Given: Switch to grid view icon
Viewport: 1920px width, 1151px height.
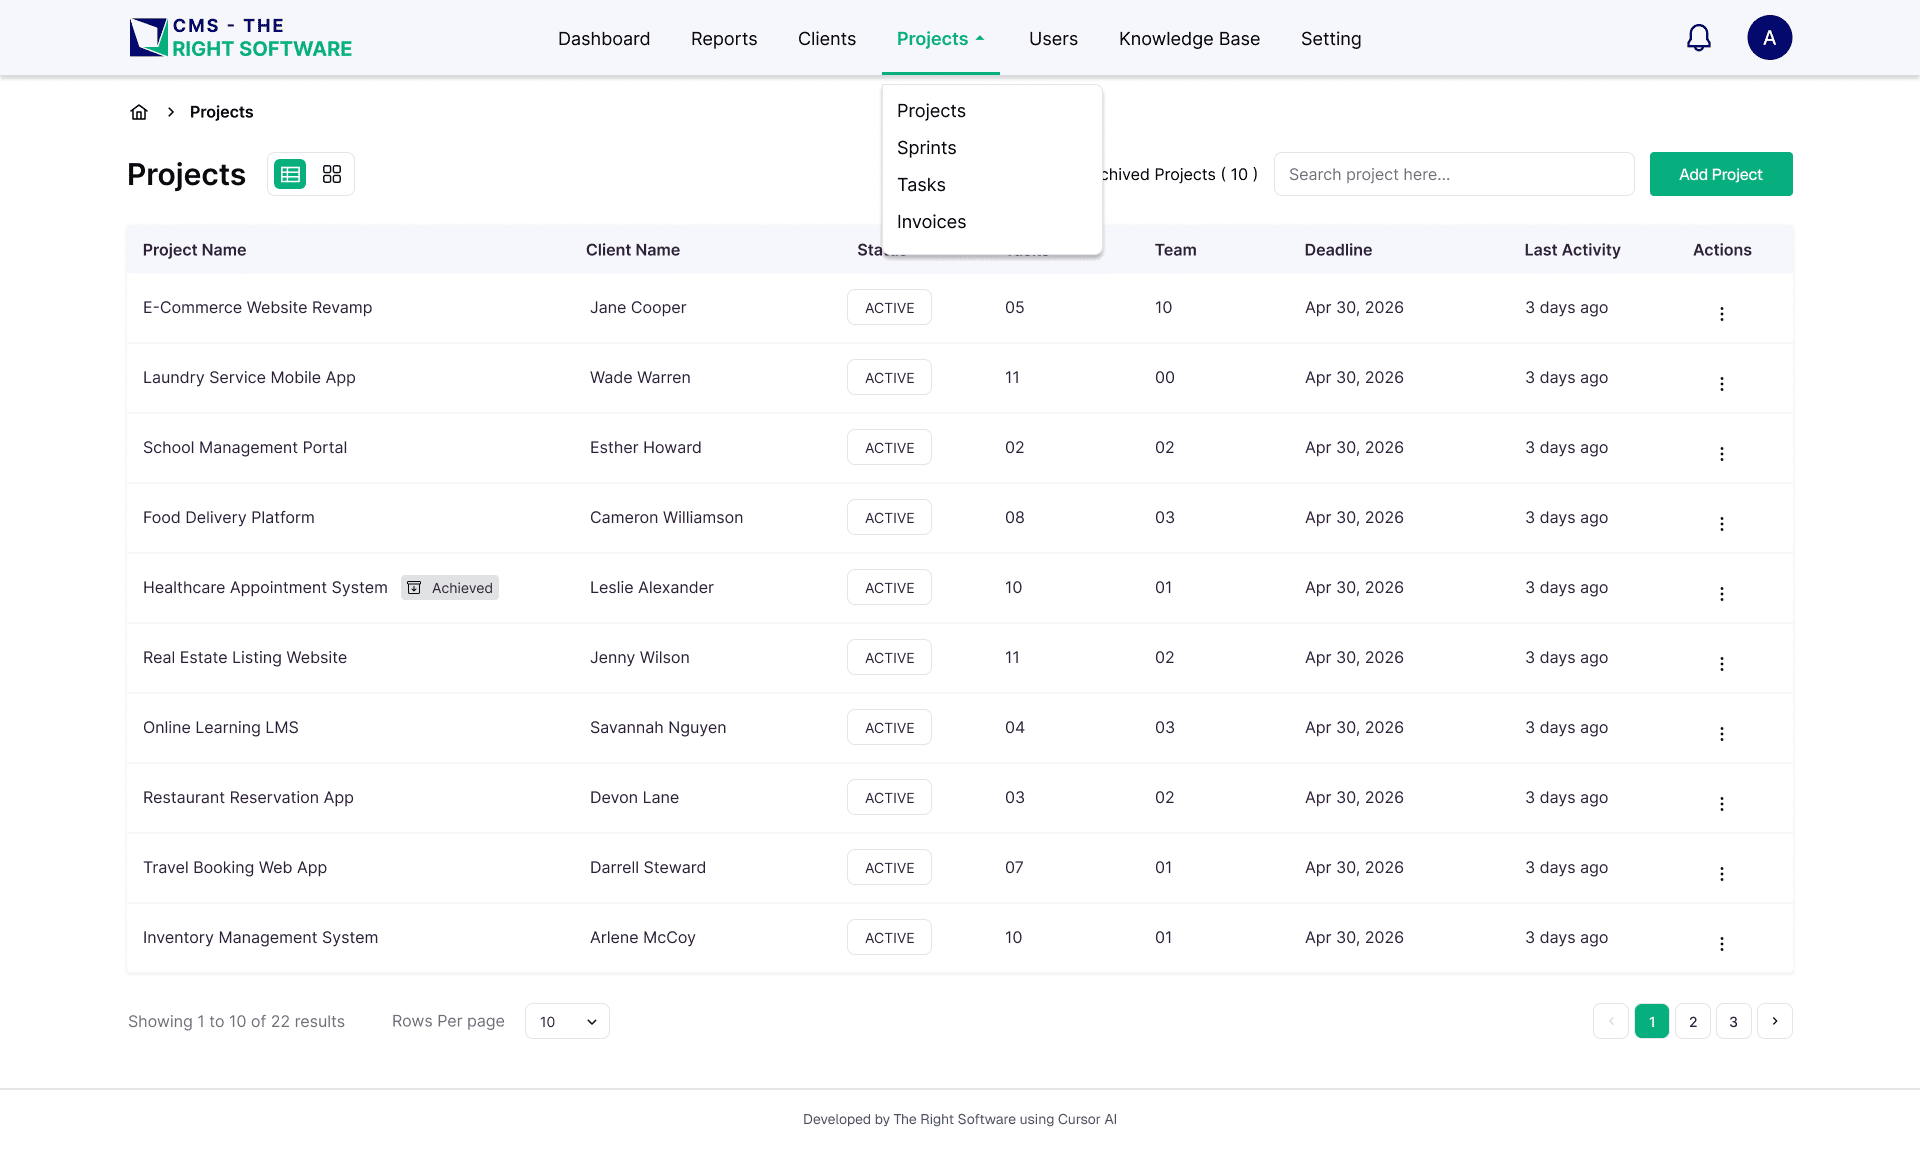Looking at the screenshot, I should 331,173.
